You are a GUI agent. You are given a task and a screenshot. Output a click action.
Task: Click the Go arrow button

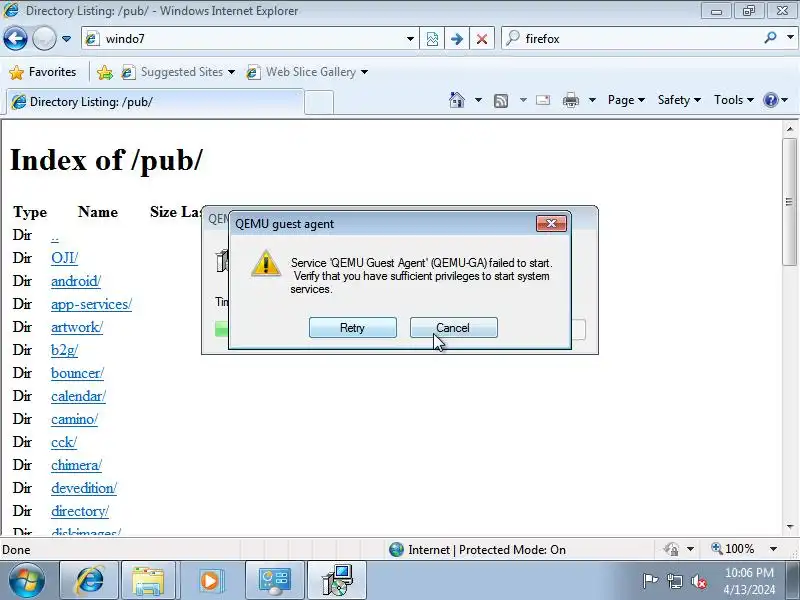pos(457,39)
